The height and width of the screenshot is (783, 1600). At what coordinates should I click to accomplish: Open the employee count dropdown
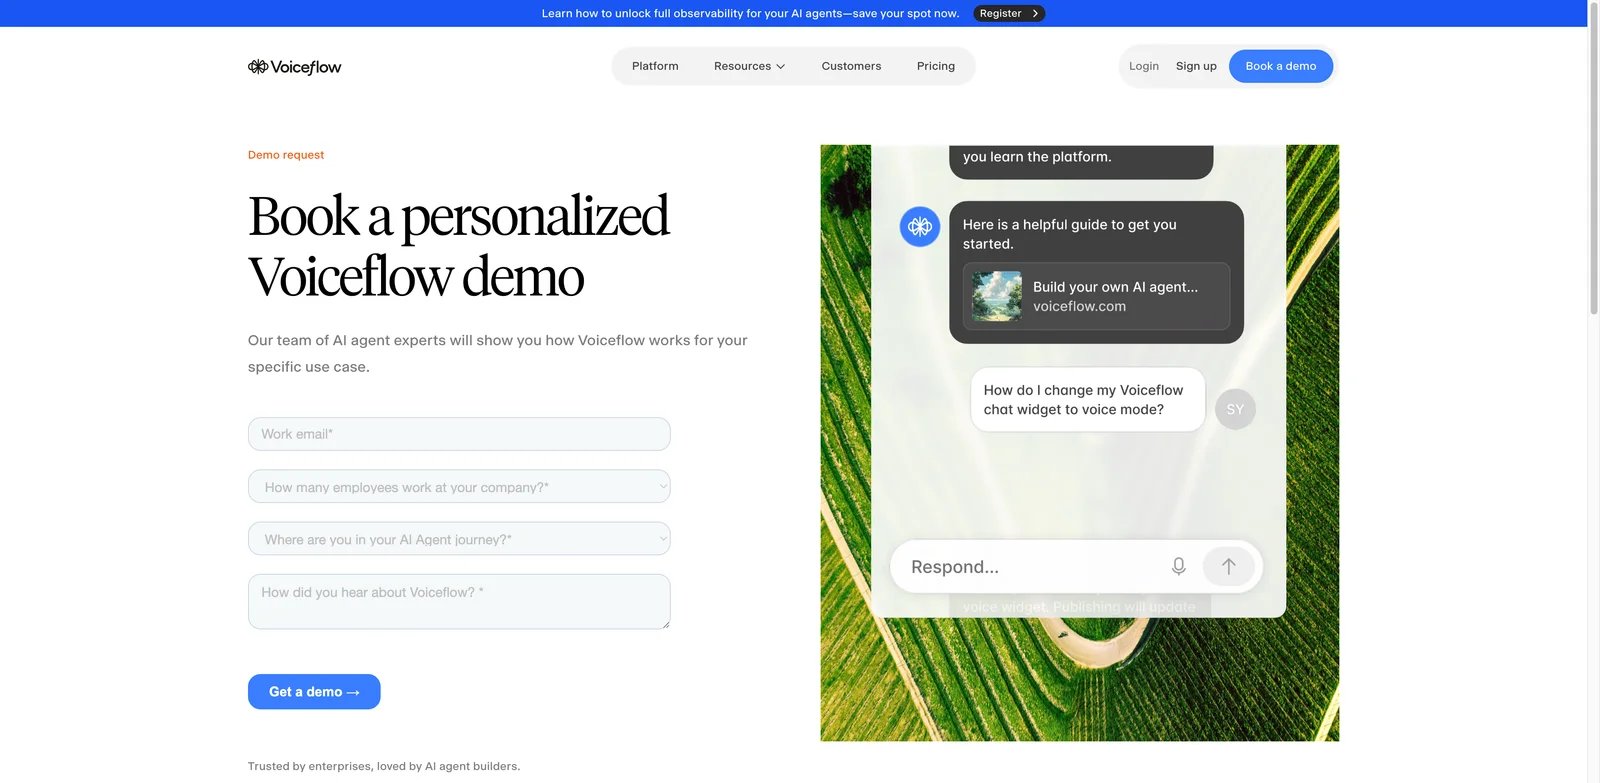pos(459,487)
